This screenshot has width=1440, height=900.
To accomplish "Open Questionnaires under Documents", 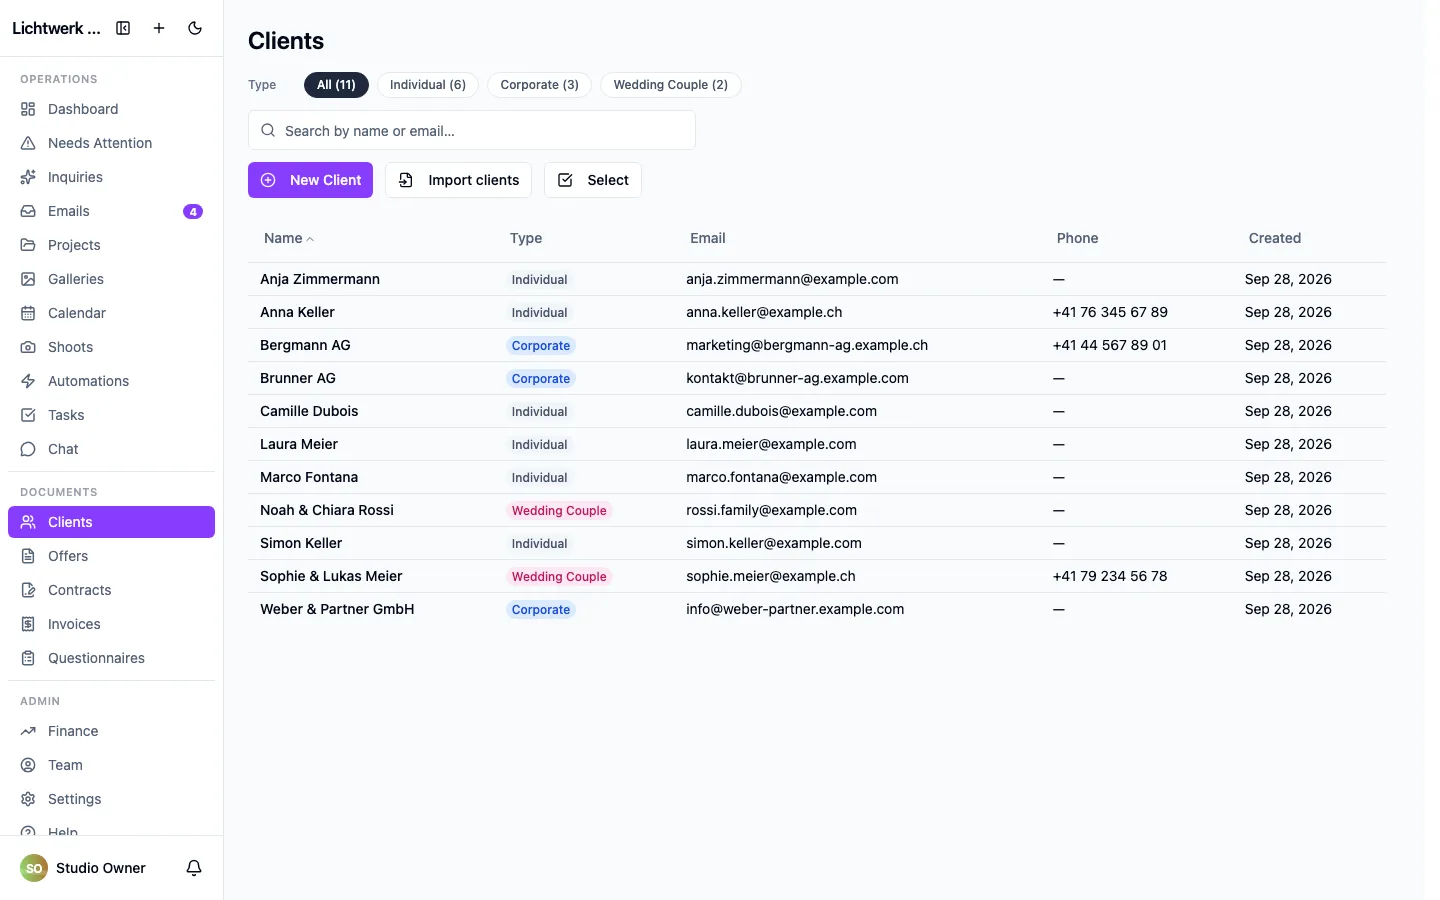I will [111, 658].
